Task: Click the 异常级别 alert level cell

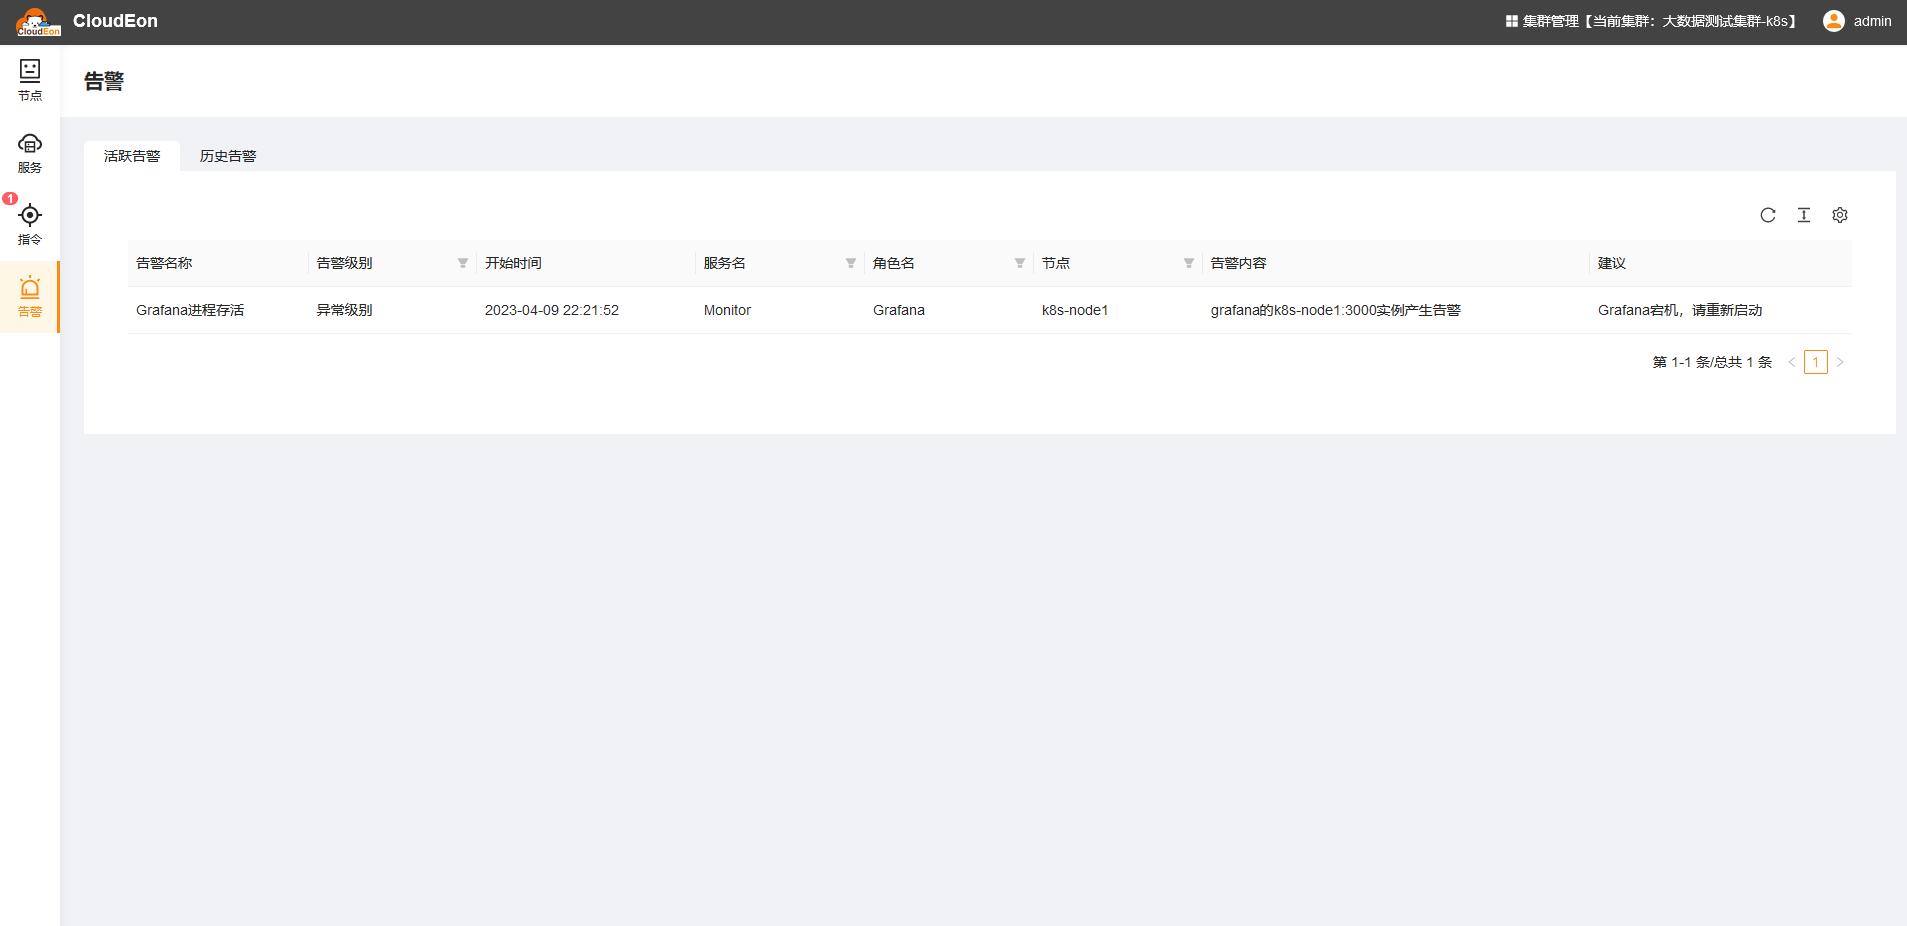Action: point(344,310)
